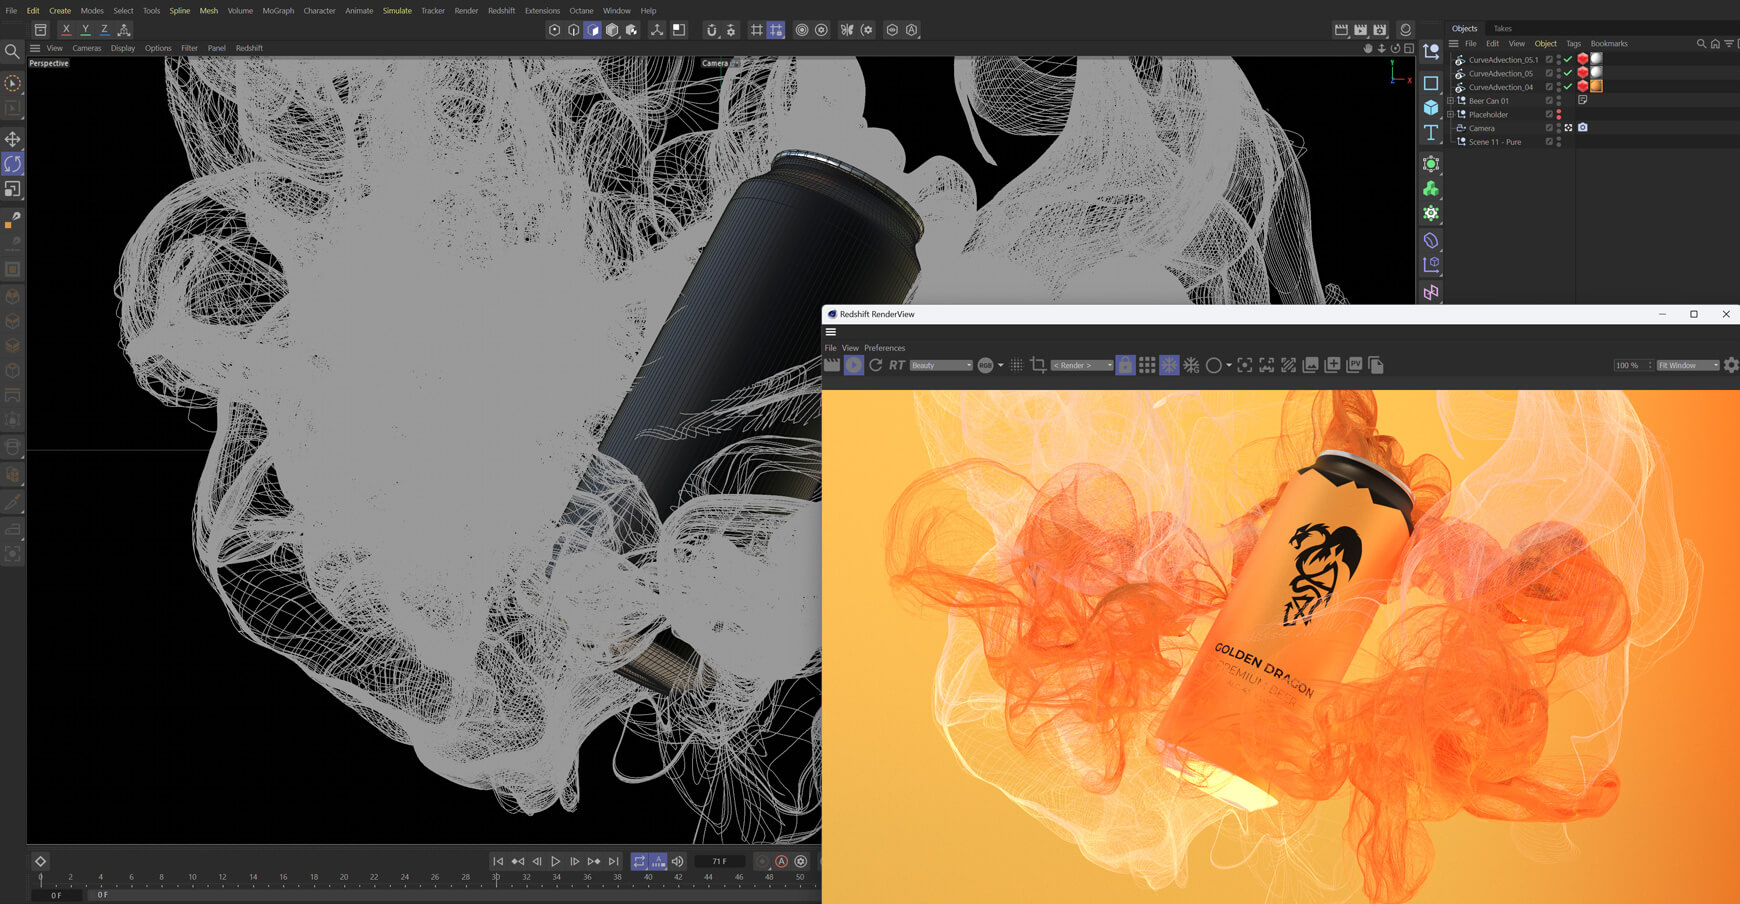This screenshot has height=904, width=1740.
Task: Click the Refresh render icon in RenderView
Action: tap(876, 366)
